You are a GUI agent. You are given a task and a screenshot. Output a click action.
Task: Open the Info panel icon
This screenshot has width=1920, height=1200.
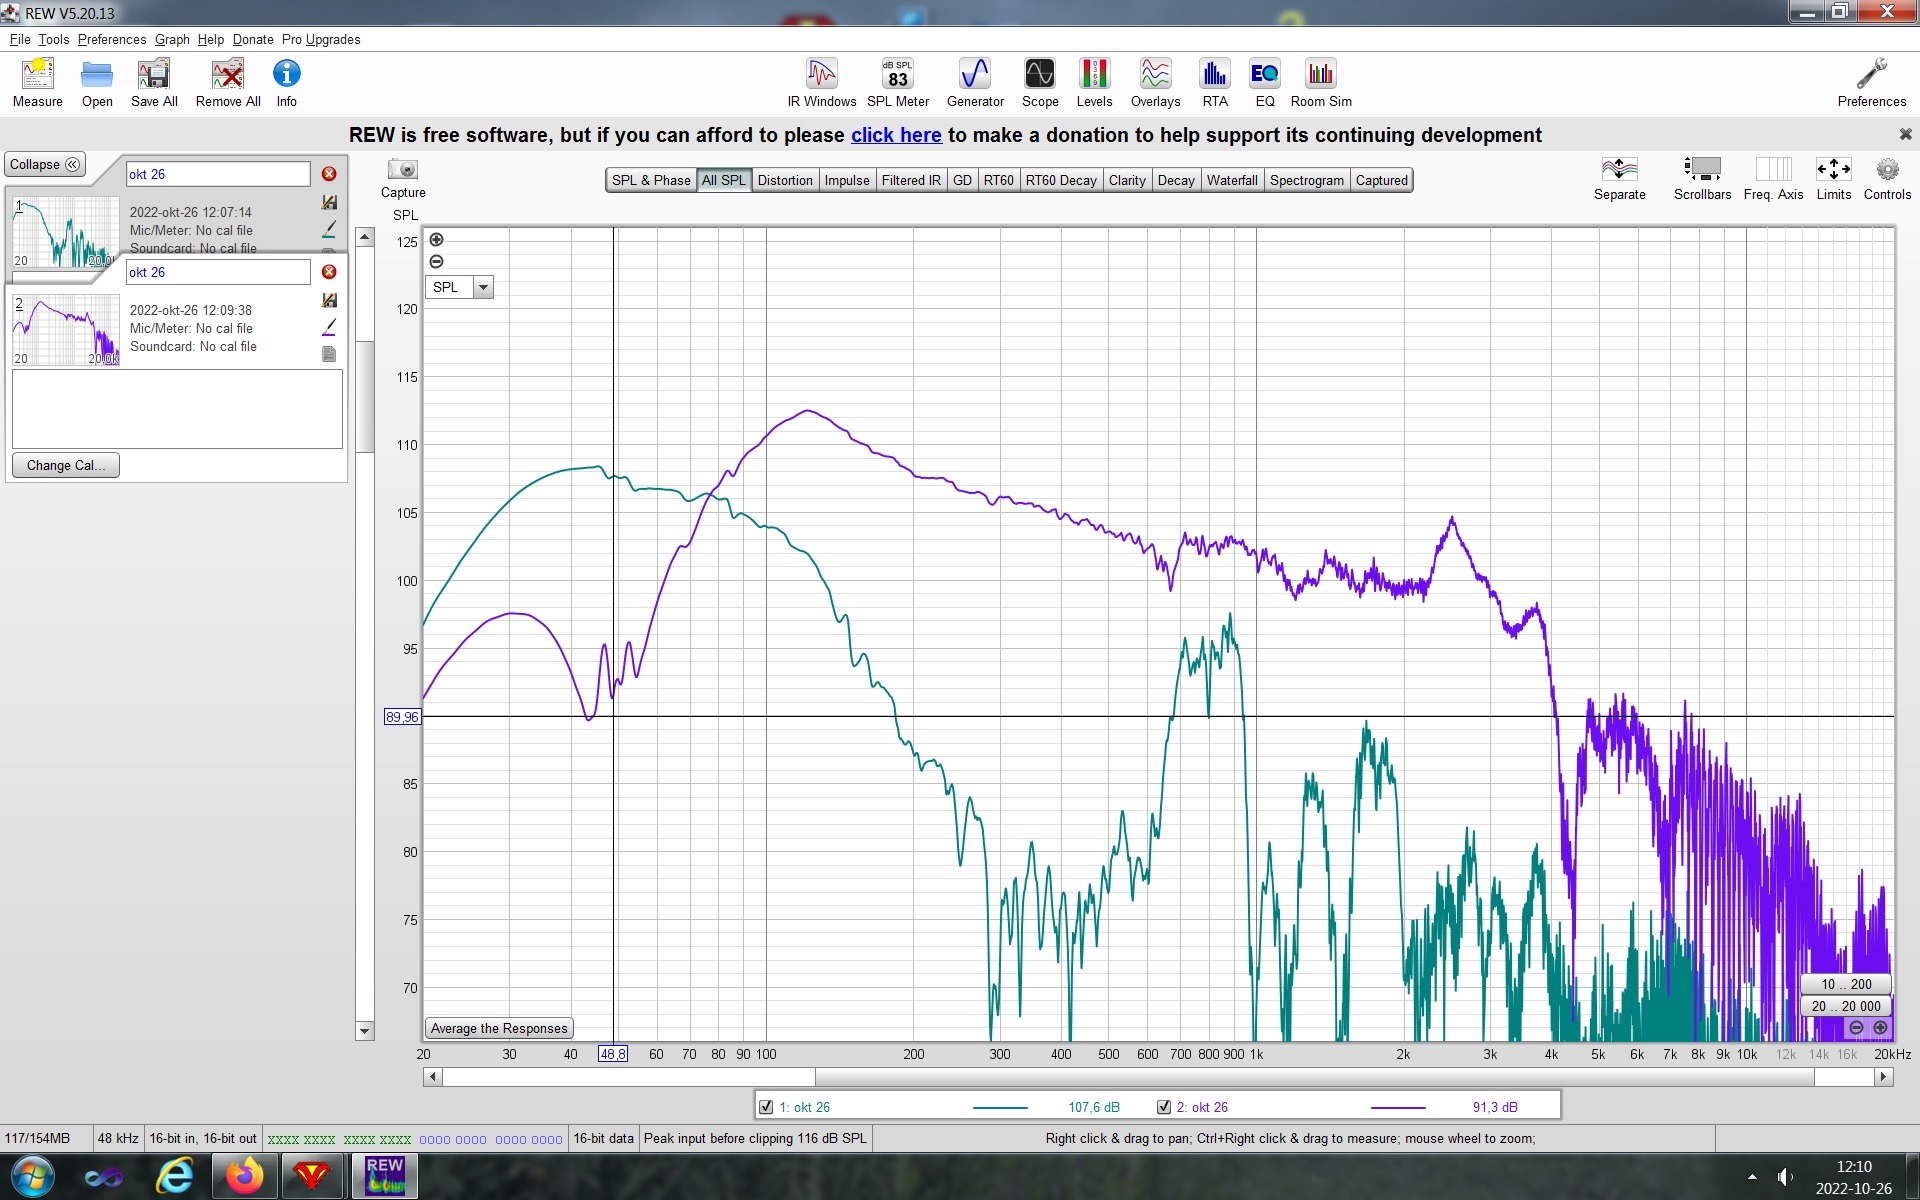pyautogui.click(x=286, y=82)
